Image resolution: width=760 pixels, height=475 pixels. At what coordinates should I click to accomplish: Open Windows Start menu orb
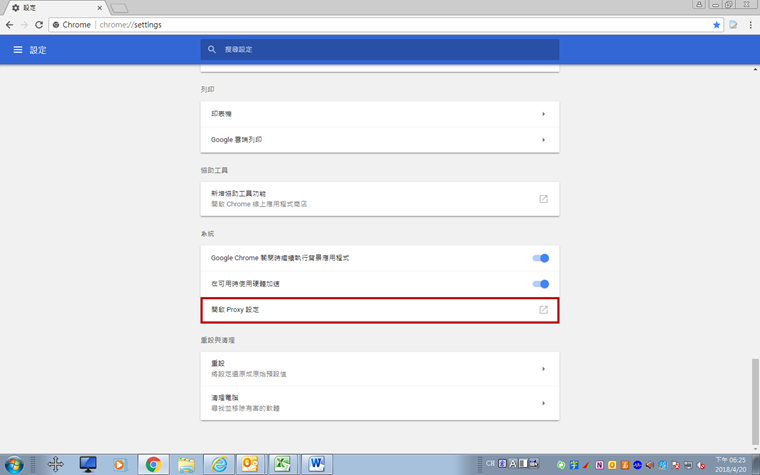pyautogui.click(x=14, y=464)
